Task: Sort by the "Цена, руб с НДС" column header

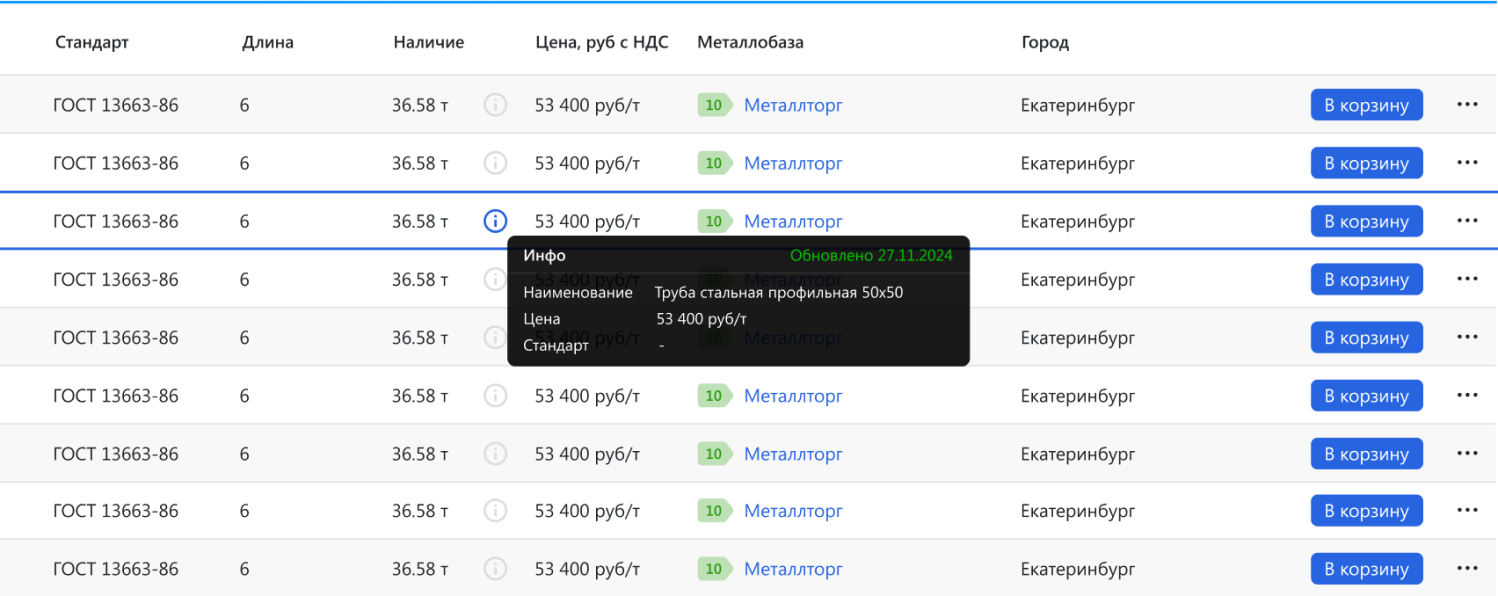Action: coord(602,42)
